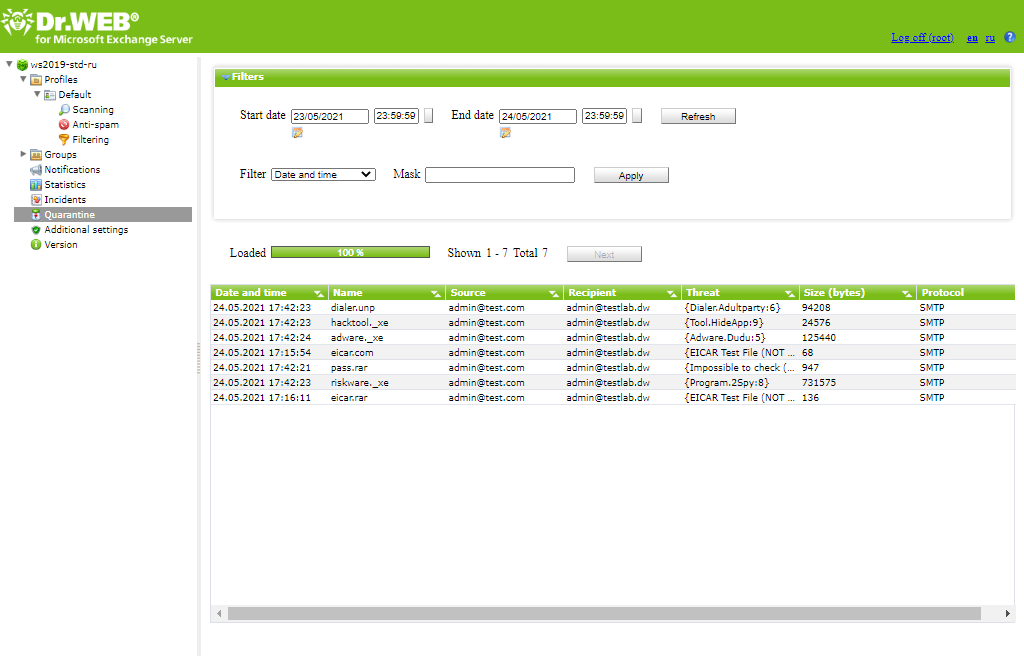Open the Scanning settings section

pos(93,110)
